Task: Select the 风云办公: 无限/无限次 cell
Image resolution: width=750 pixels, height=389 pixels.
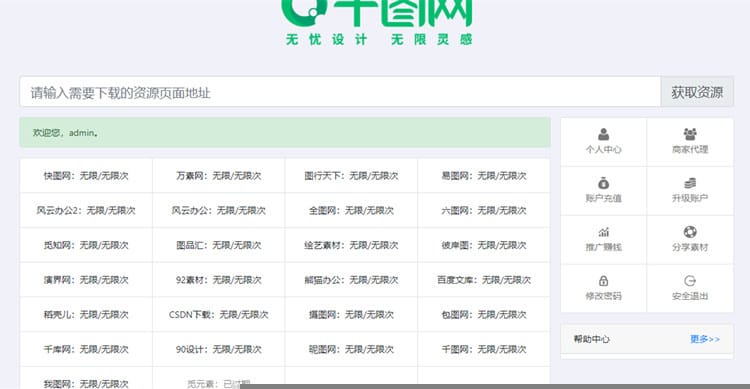Action: point(219,210)
